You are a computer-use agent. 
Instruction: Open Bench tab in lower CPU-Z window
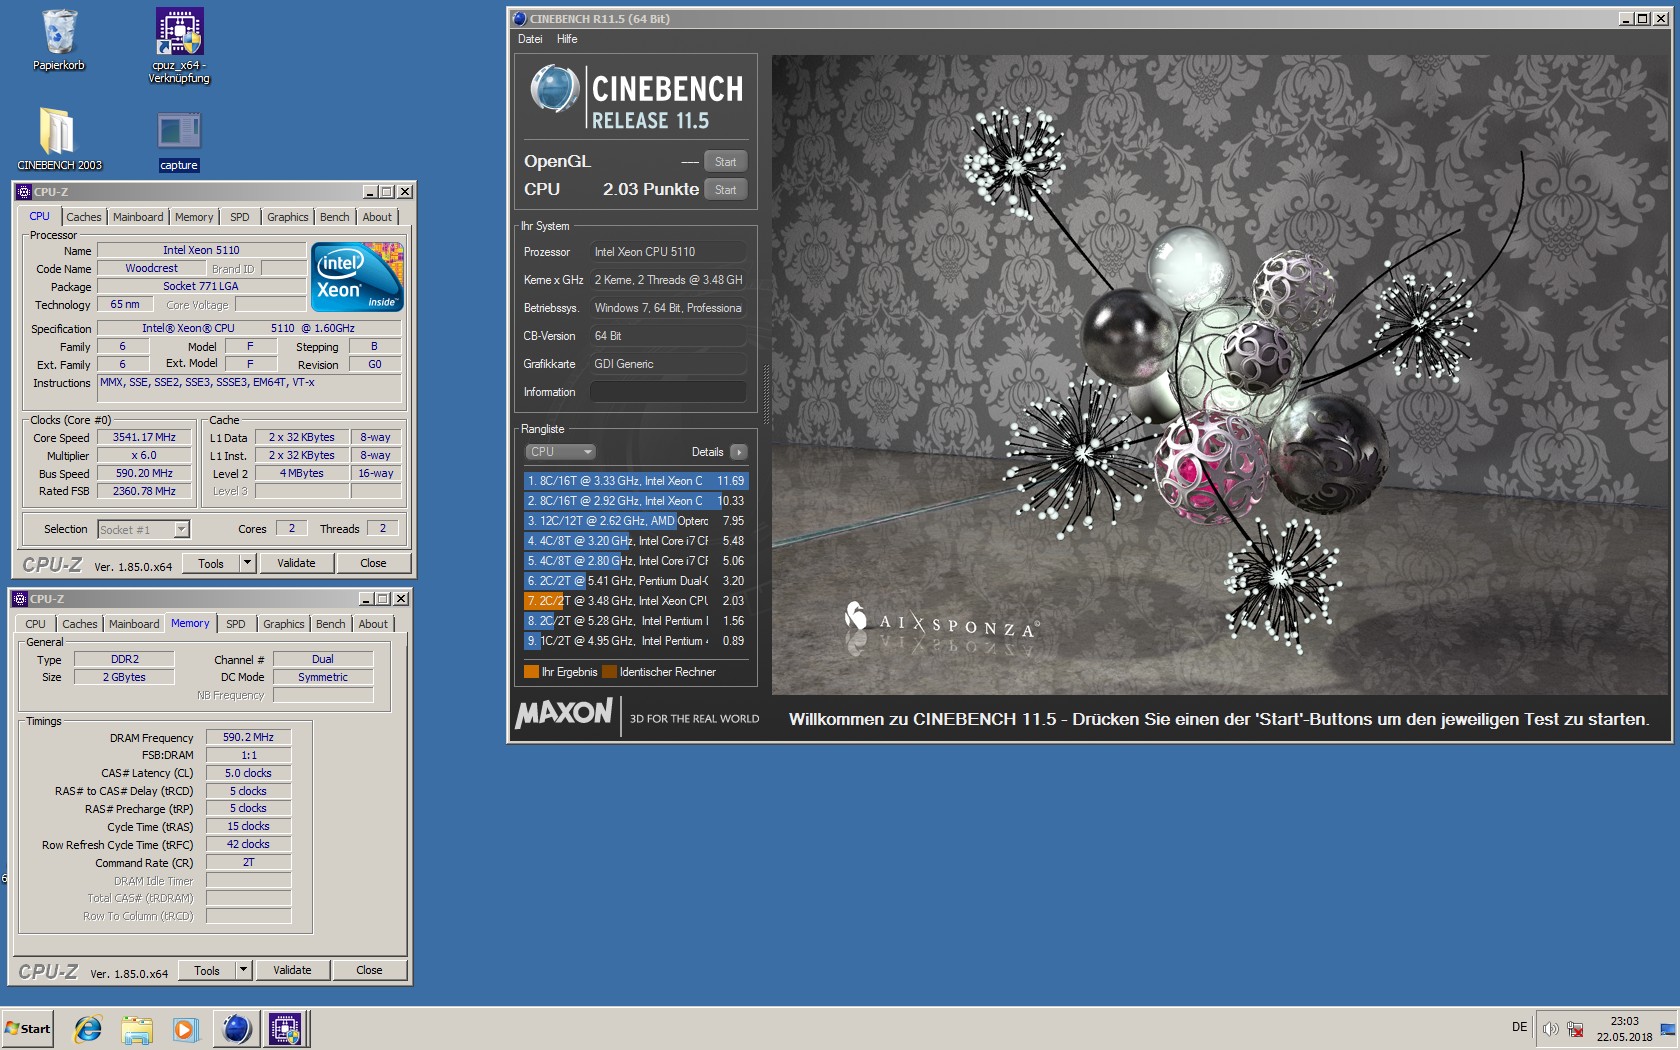click(x=331, y=624)
